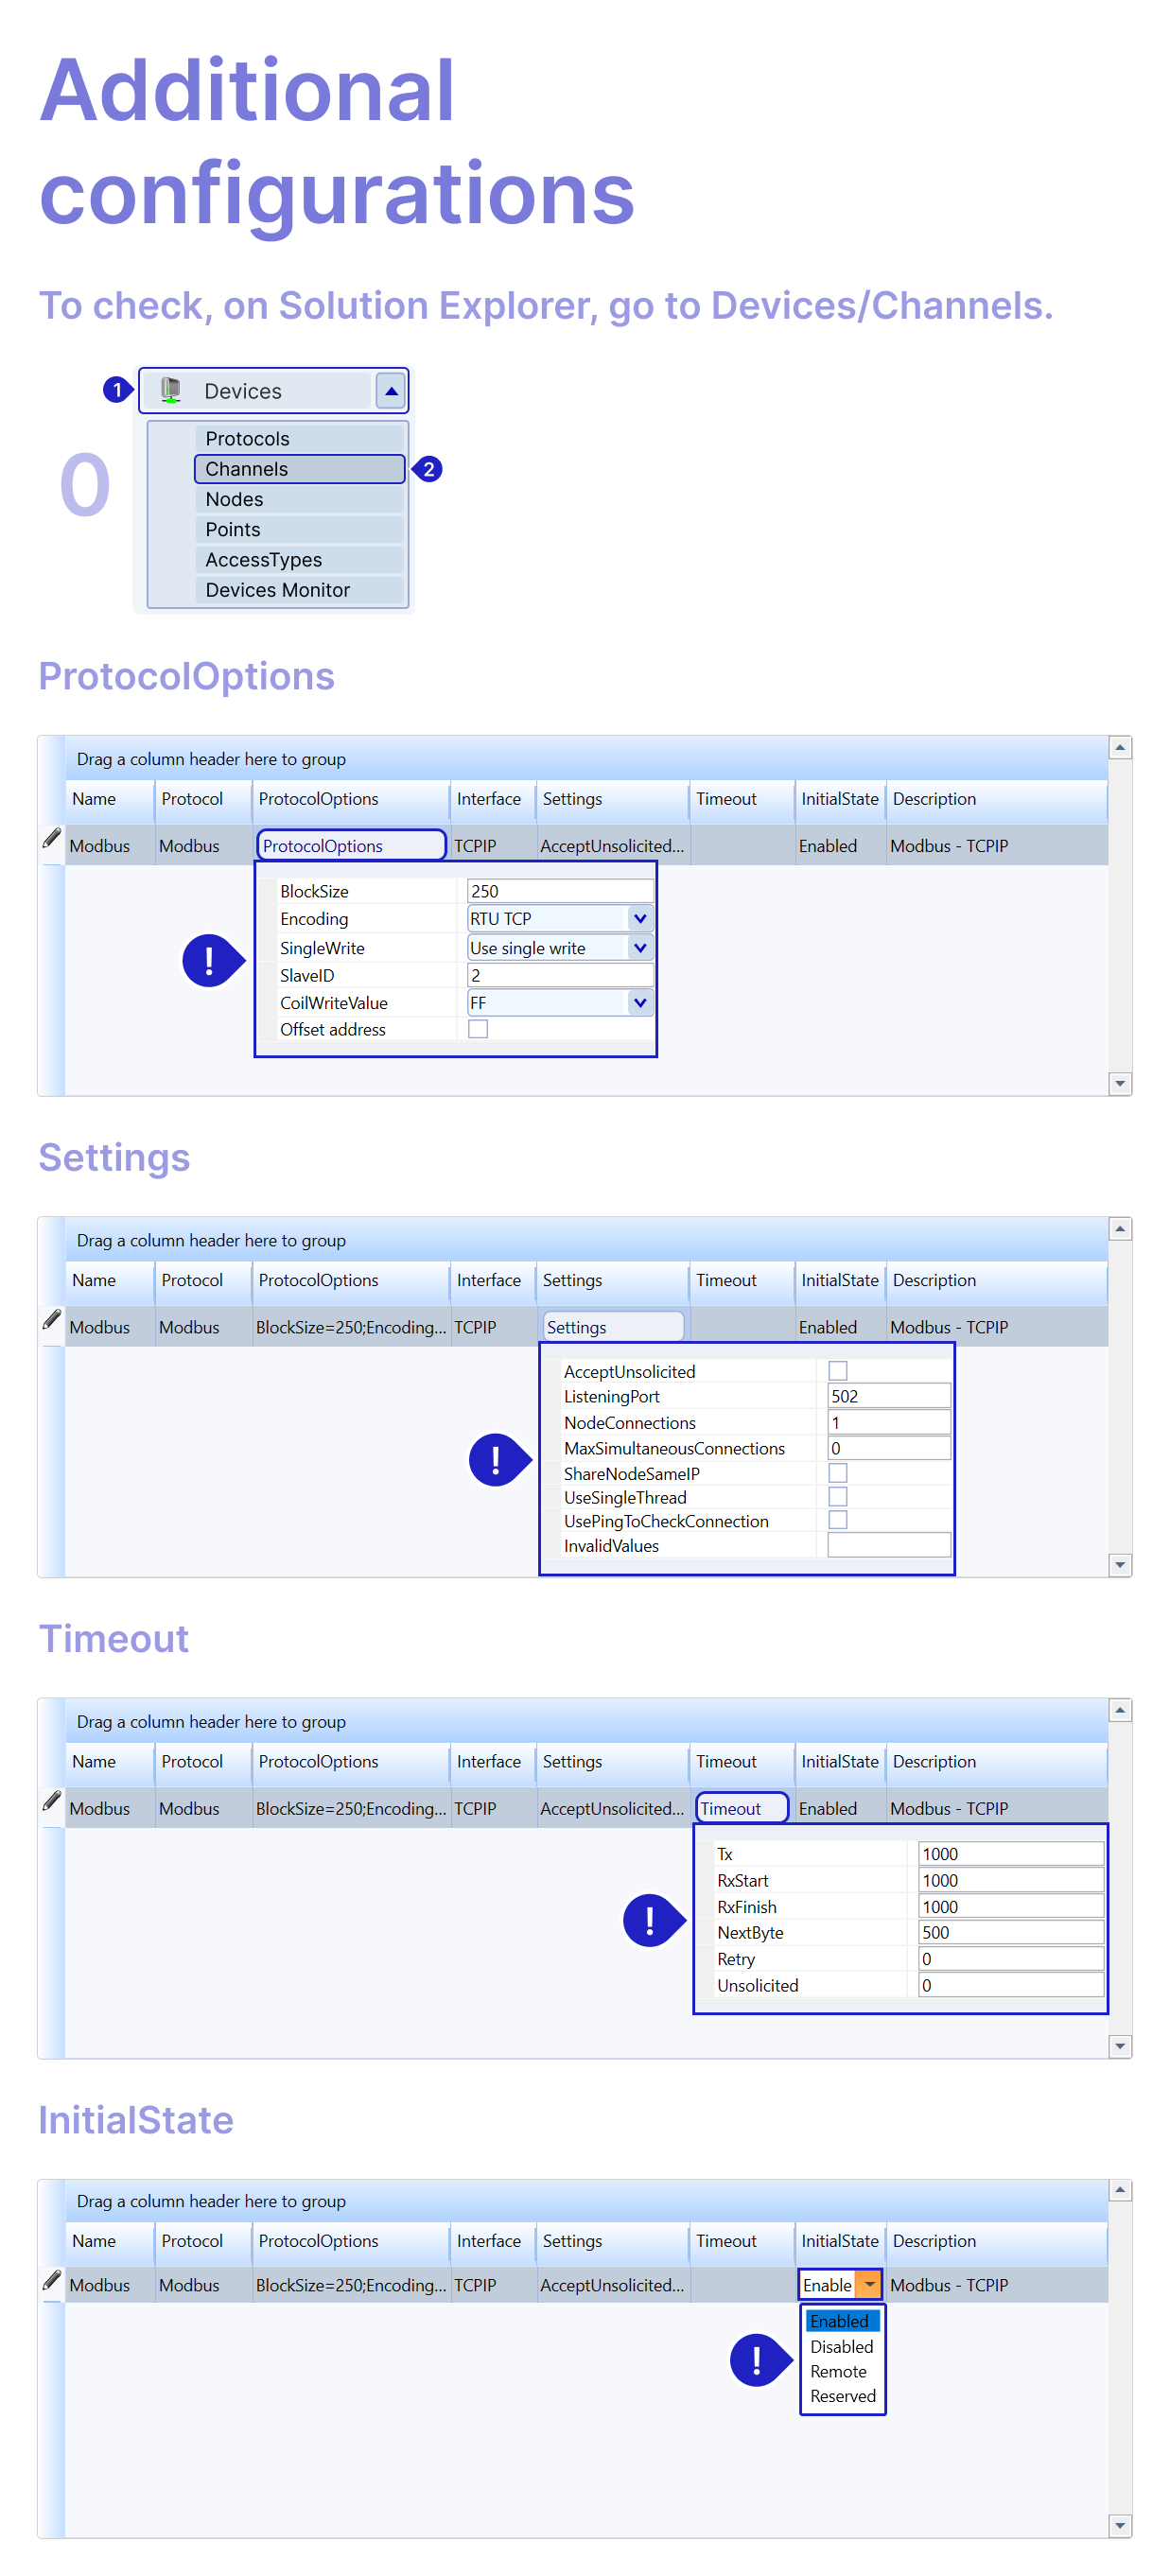Choose Disabled from the InitialState list
This screenshot has width=1170, height=2576.
[842, 2346]
